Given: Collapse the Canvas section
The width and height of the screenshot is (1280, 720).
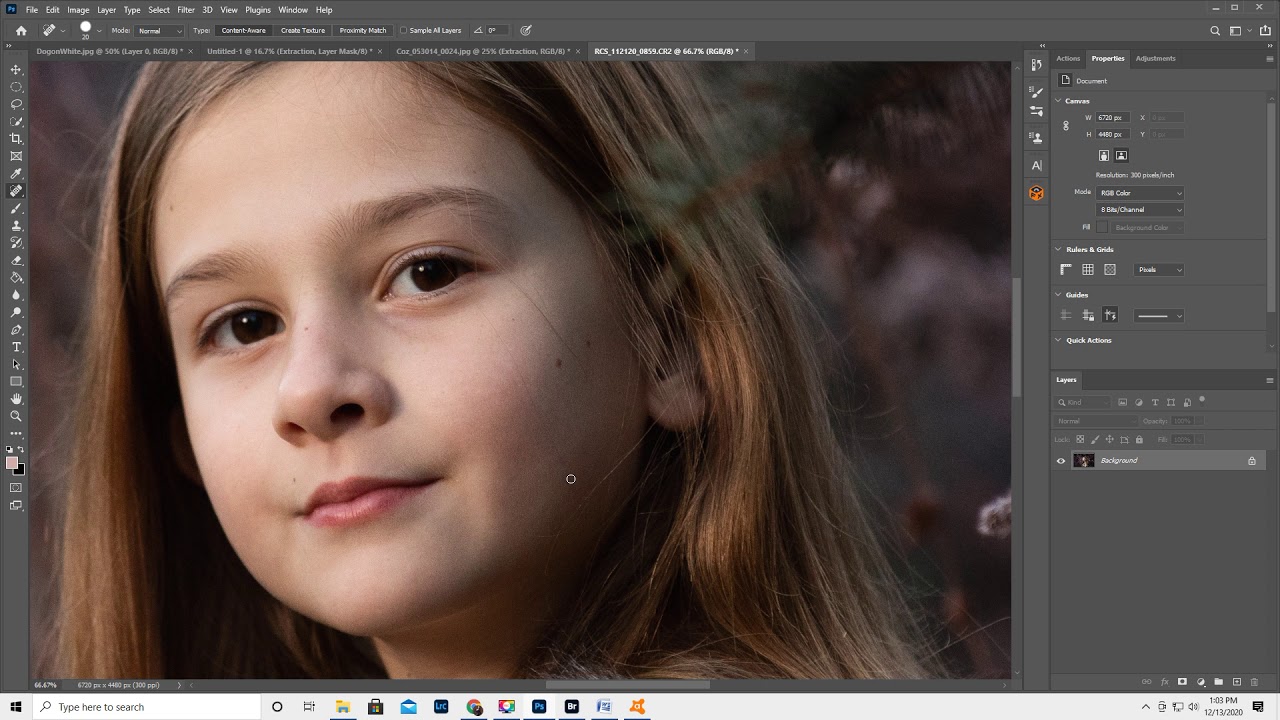Looking at the screenshot, I should (1058, 101).
